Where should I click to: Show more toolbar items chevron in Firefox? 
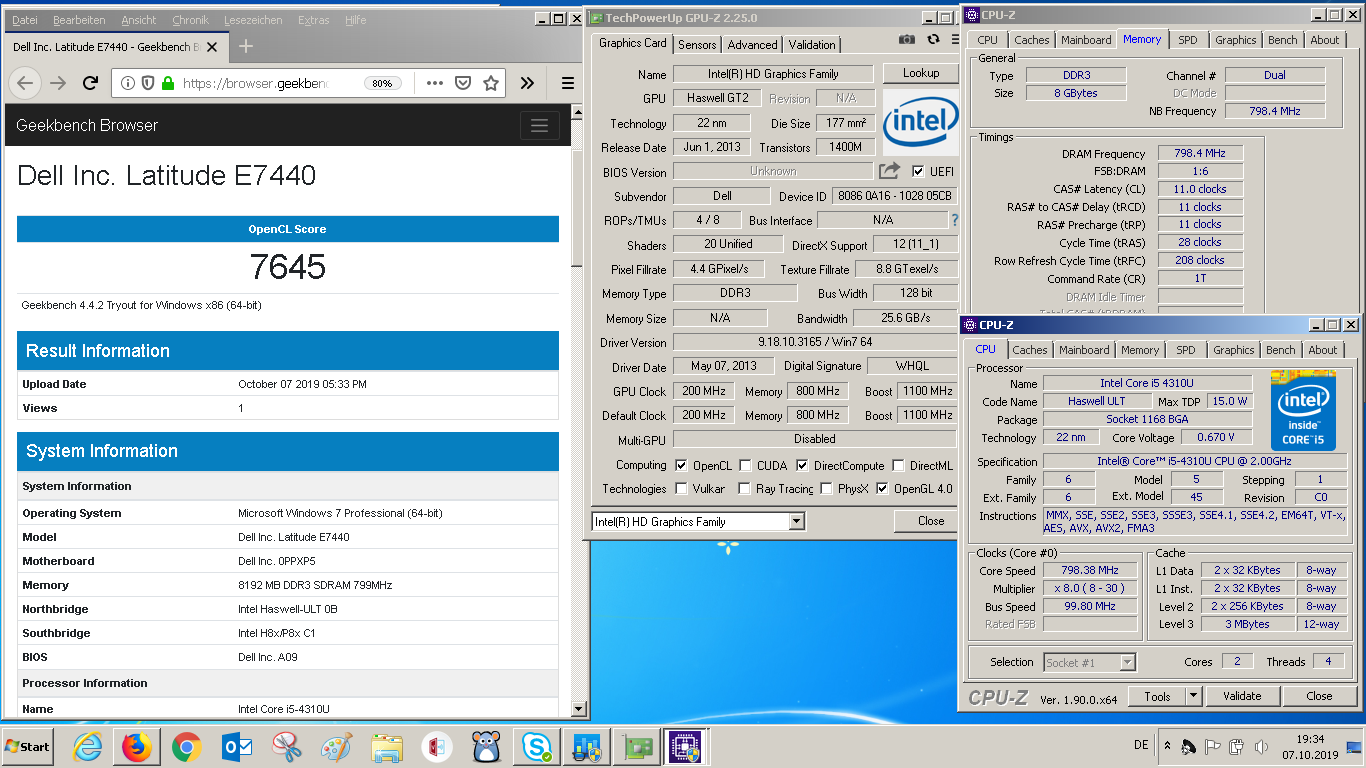pyautogui.click(x=527, y=83)
